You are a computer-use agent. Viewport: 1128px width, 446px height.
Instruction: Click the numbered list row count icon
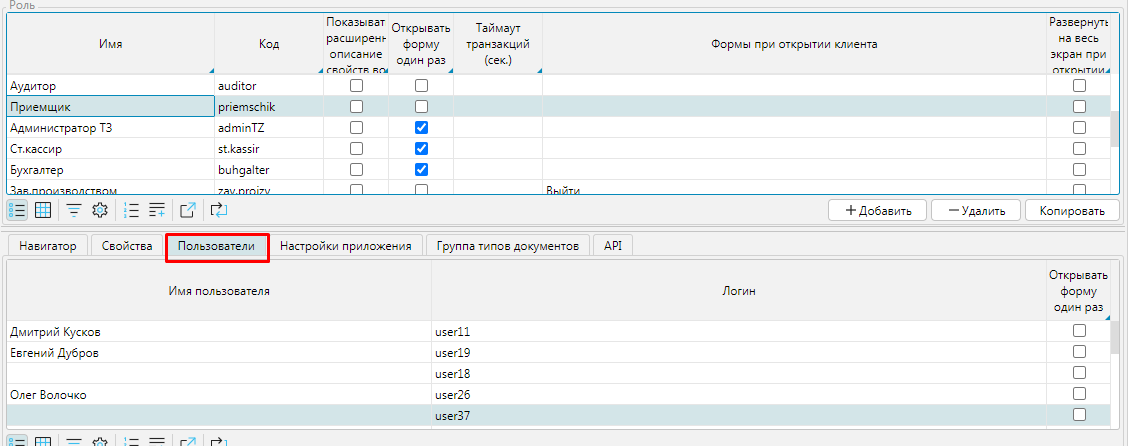tap(131, 210)
